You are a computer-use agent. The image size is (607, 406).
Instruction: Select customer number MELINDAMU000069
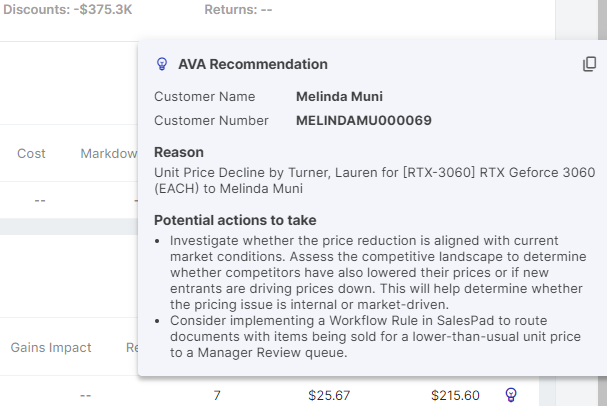pyautogui.click(x=364, y=121)
